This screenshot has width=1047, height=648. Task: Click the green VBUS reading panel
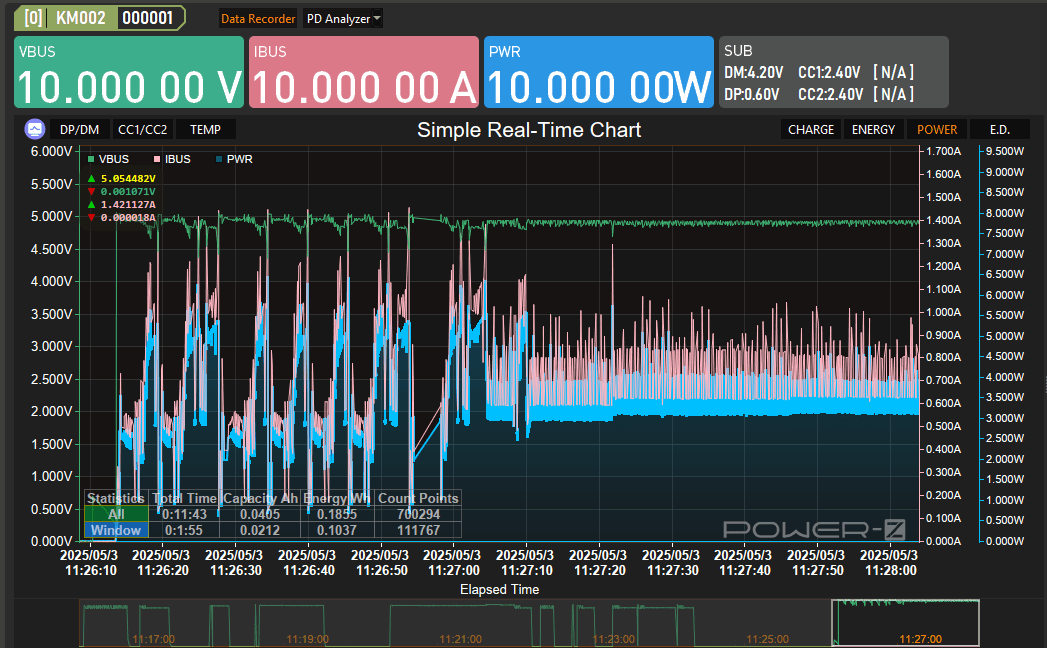click(129, 72)
